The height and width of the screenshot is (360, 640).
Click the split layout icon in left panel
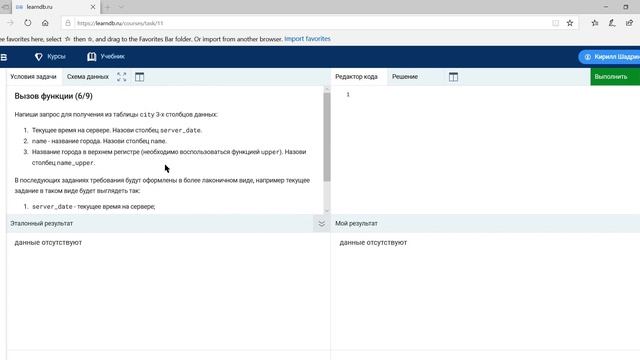click(140, 77)
